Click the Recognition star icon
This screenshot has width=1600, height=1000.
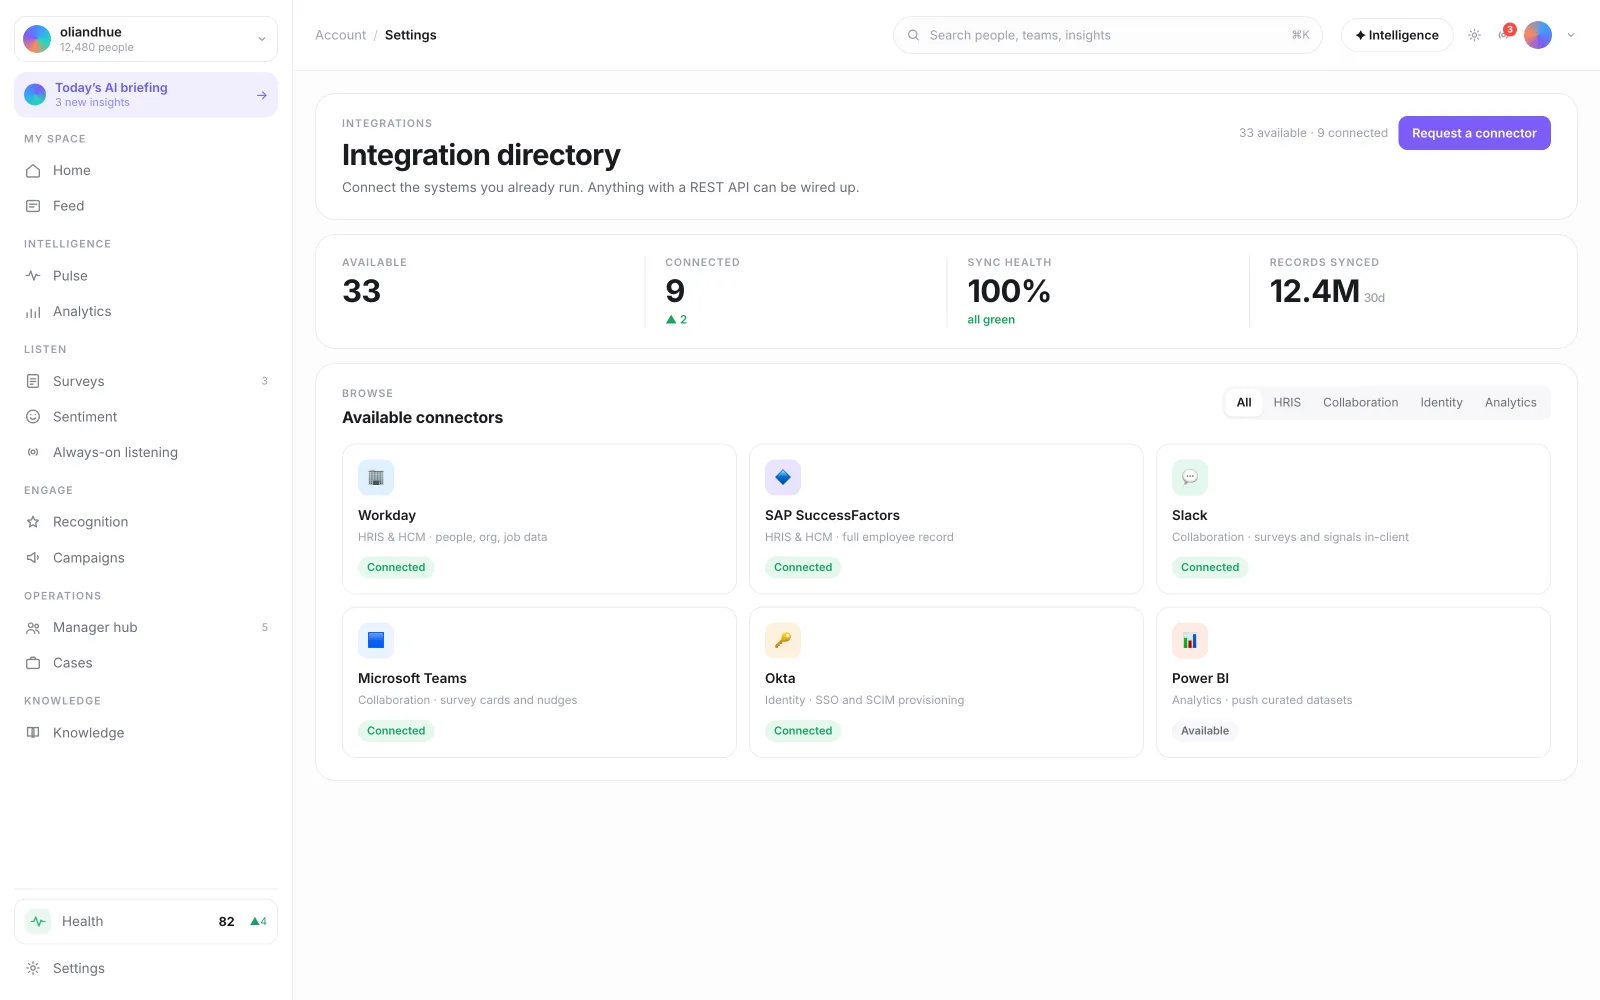(x=33, y=522)
